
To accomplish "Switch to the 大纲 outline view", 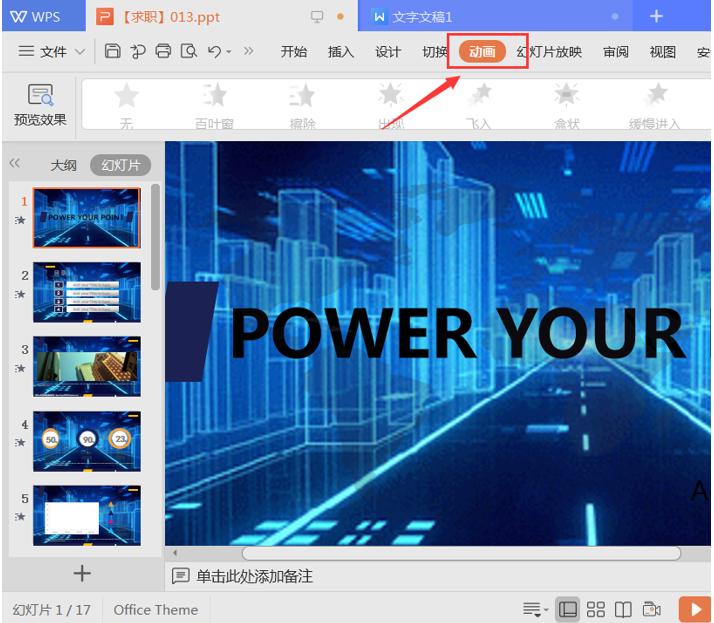I will coord(63,165).
